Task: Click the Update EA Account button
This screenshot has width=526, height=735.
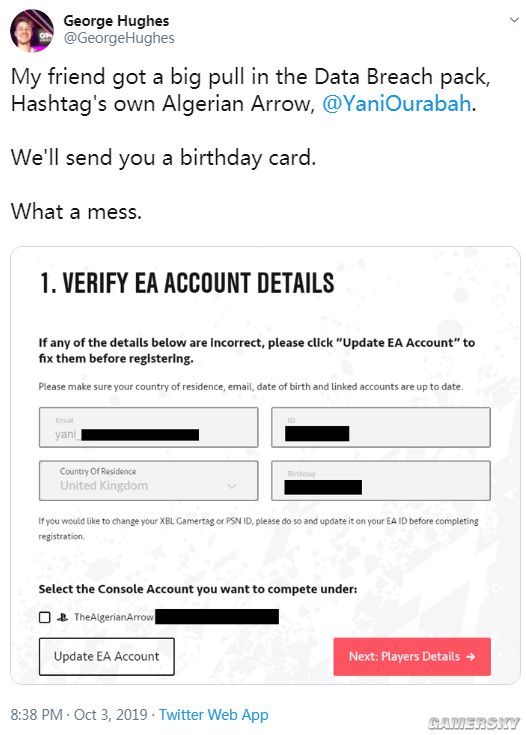Action: tap(106, 656)
